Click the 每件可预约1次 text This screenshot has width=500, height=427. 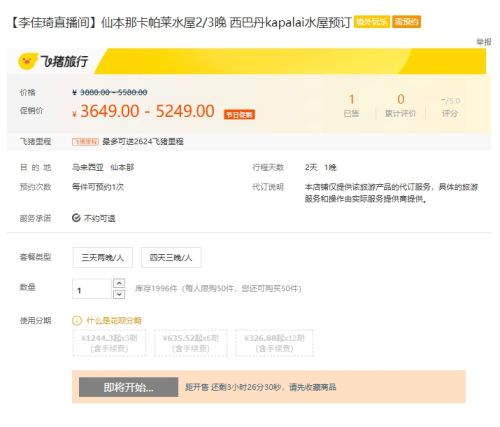coord(98,187)
